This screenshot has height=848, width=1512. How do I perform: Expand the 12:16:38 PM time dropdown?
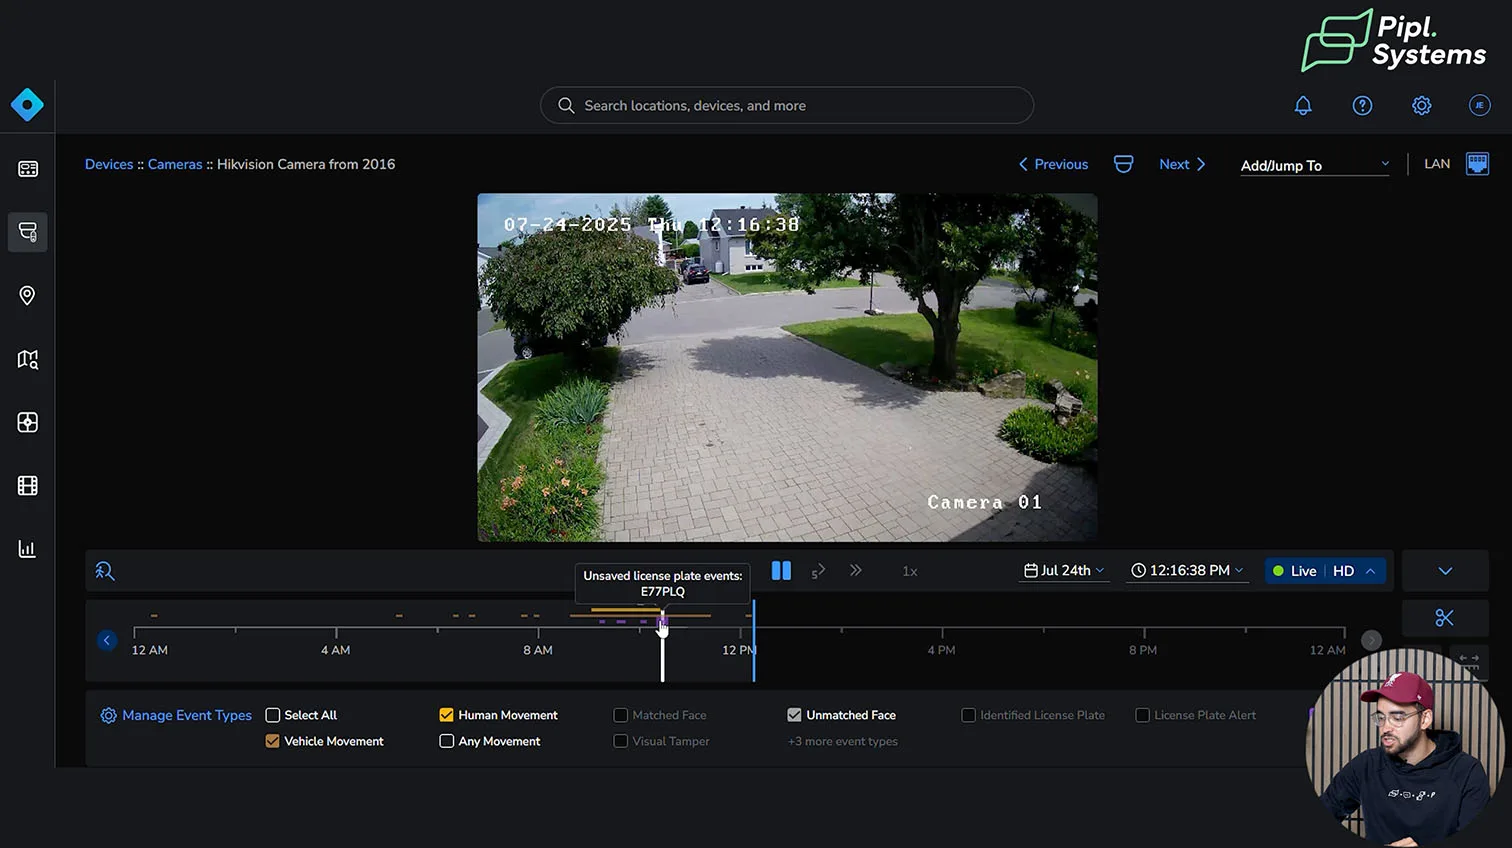pyautogui.click(x=1188, y=571)
